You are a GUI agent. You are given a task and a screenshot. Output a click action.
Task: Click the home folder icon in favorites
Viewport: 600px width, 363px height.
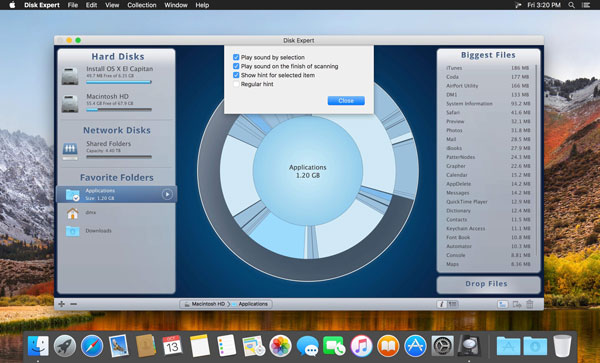pyautogui.click(x=72, y=213)
